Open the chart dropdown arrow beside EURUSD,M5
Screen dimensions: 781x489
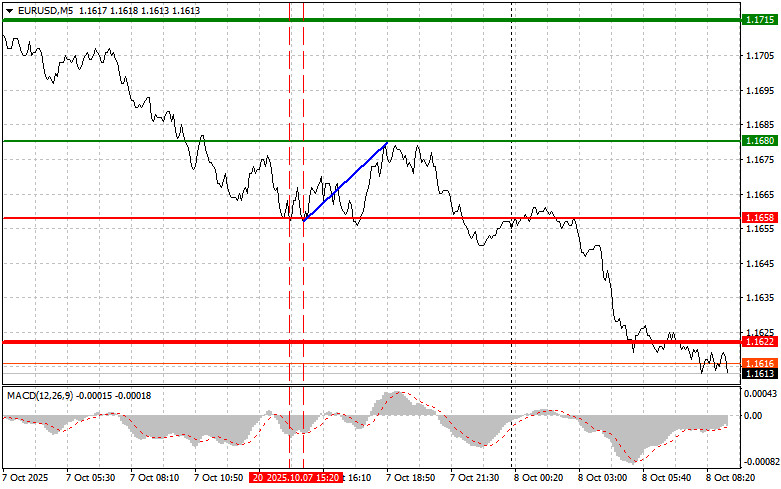pos(9,8)
